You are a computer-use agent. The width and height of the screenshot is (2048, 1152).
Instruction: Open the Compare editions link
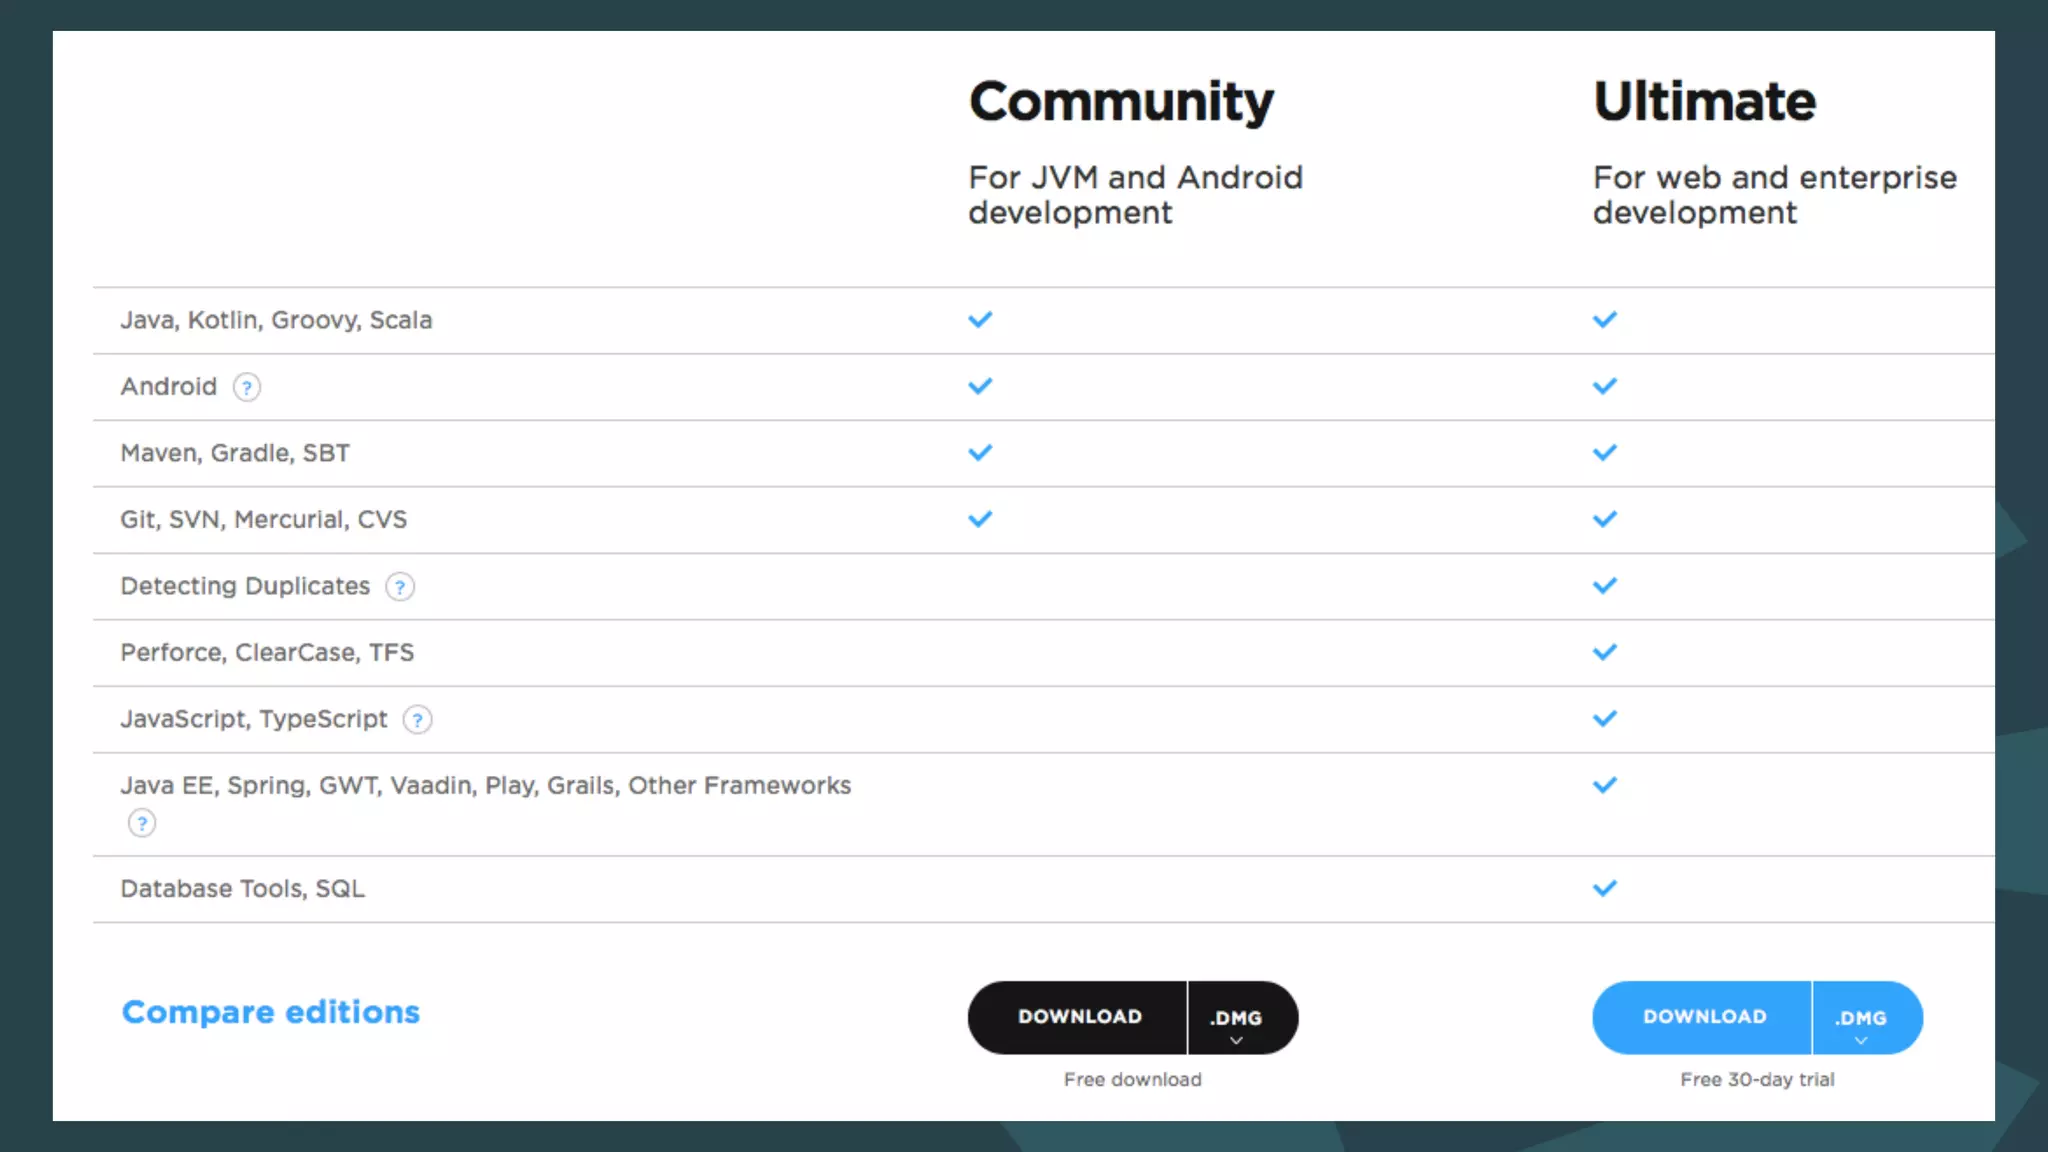[270, 1012]
